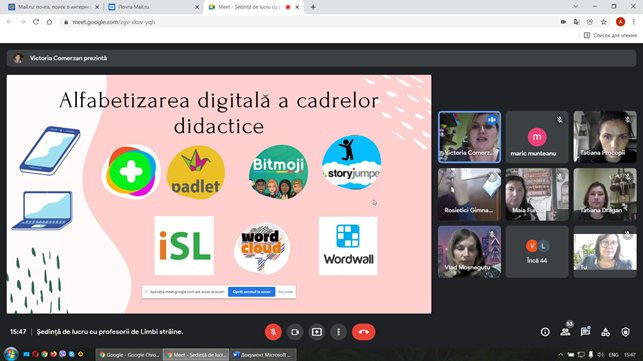643x361 pixels.
Task: Click the Flipgrid green plus logo on slide
Action: pos(131,171)
